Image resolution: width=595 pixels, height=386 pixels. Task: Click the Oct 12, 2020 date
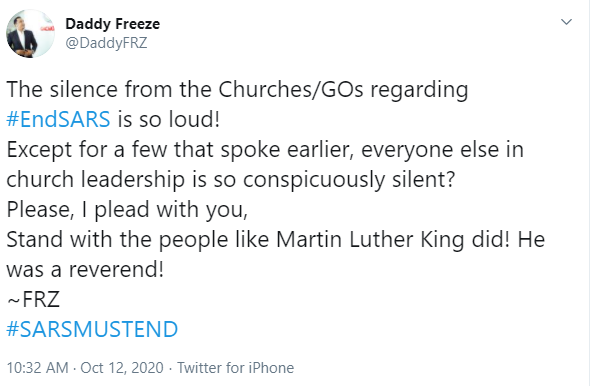[x=122, y=368]
